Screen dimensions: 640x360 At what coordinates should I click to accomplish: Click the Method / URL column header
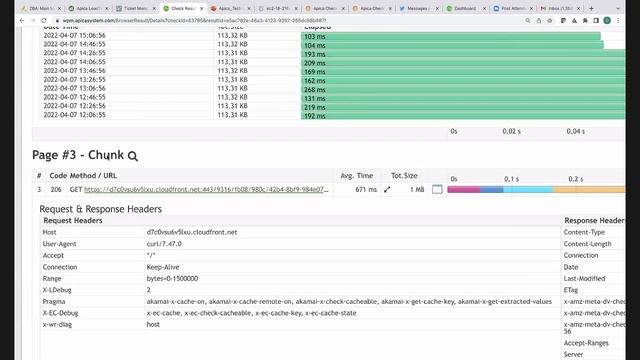tap(93, 176)
